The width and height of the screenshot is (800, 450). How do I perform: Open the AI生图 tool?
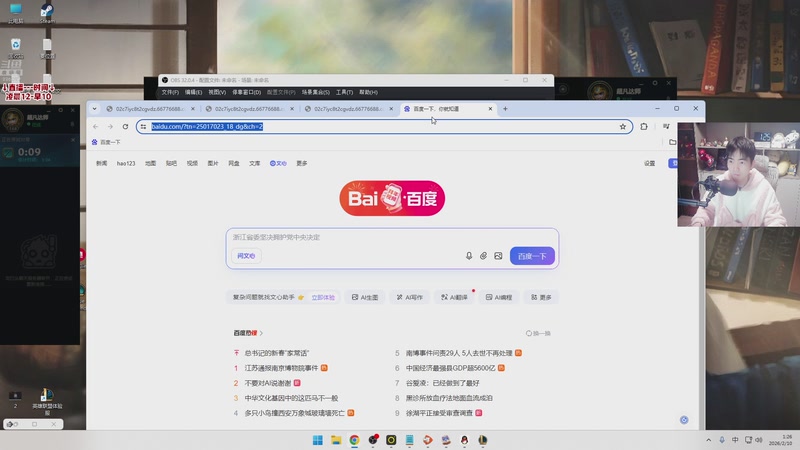[365, 297]
